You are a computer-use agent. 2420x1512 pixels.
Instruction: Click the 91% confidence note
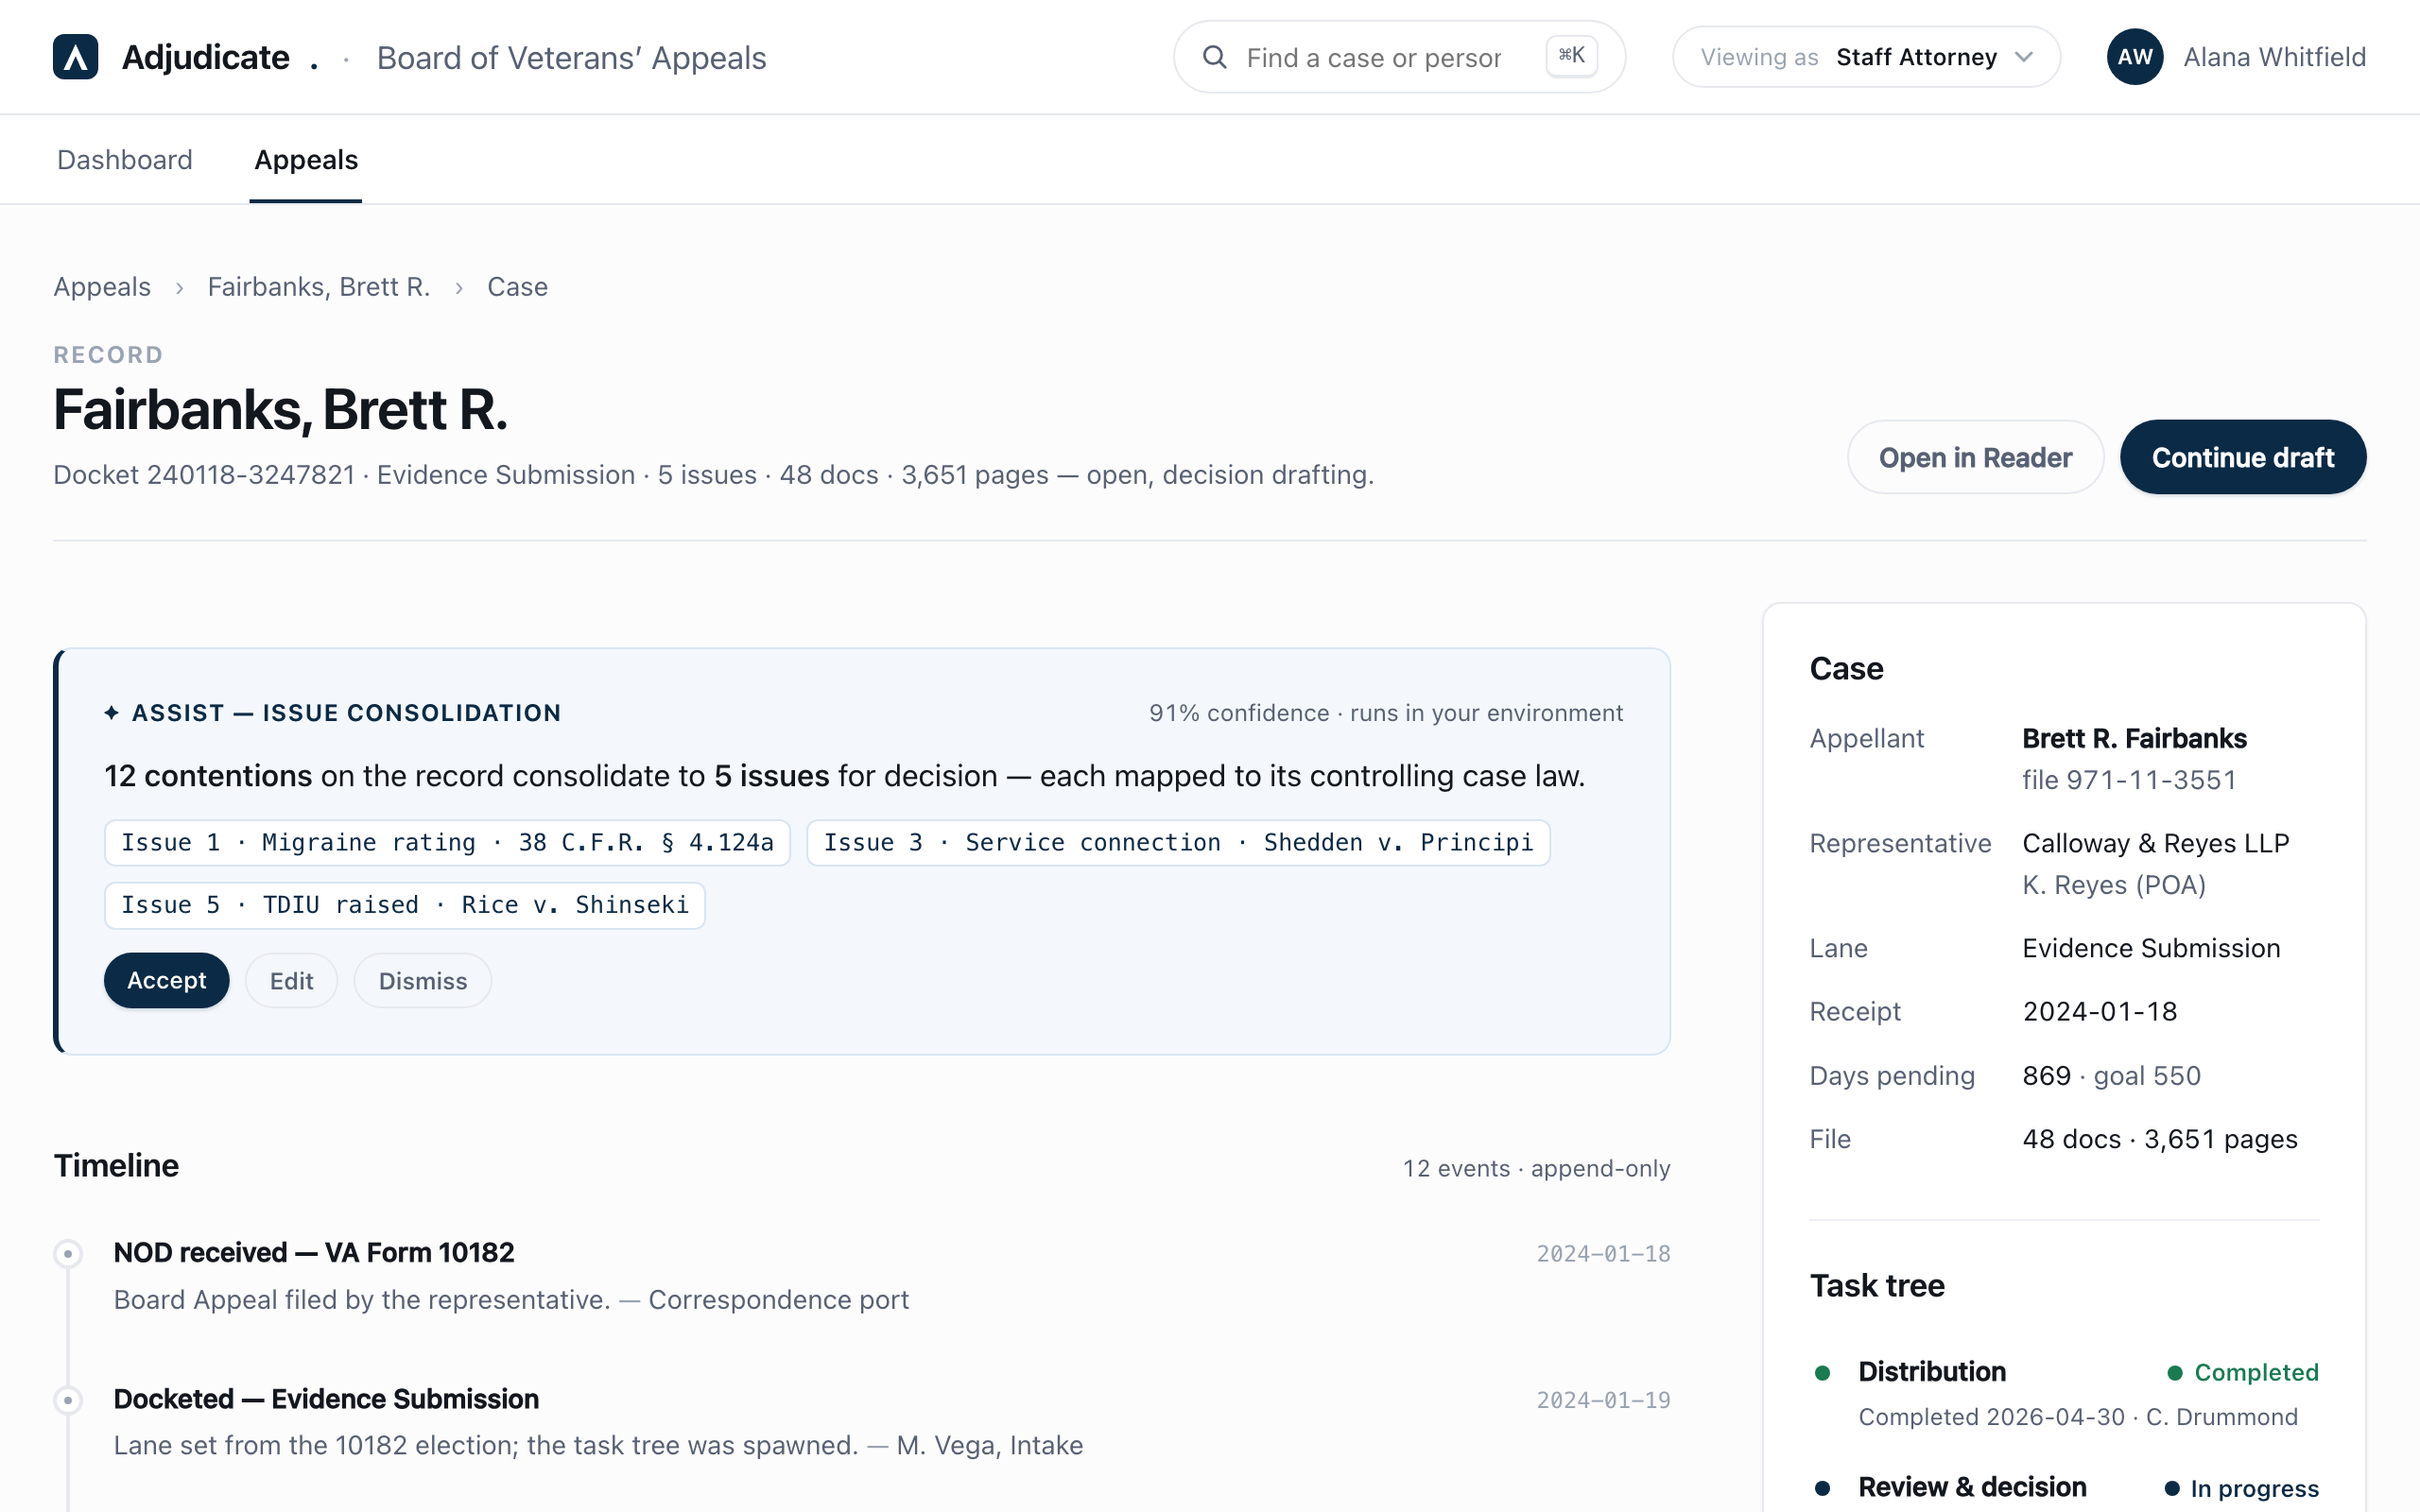click(1385, 713)
